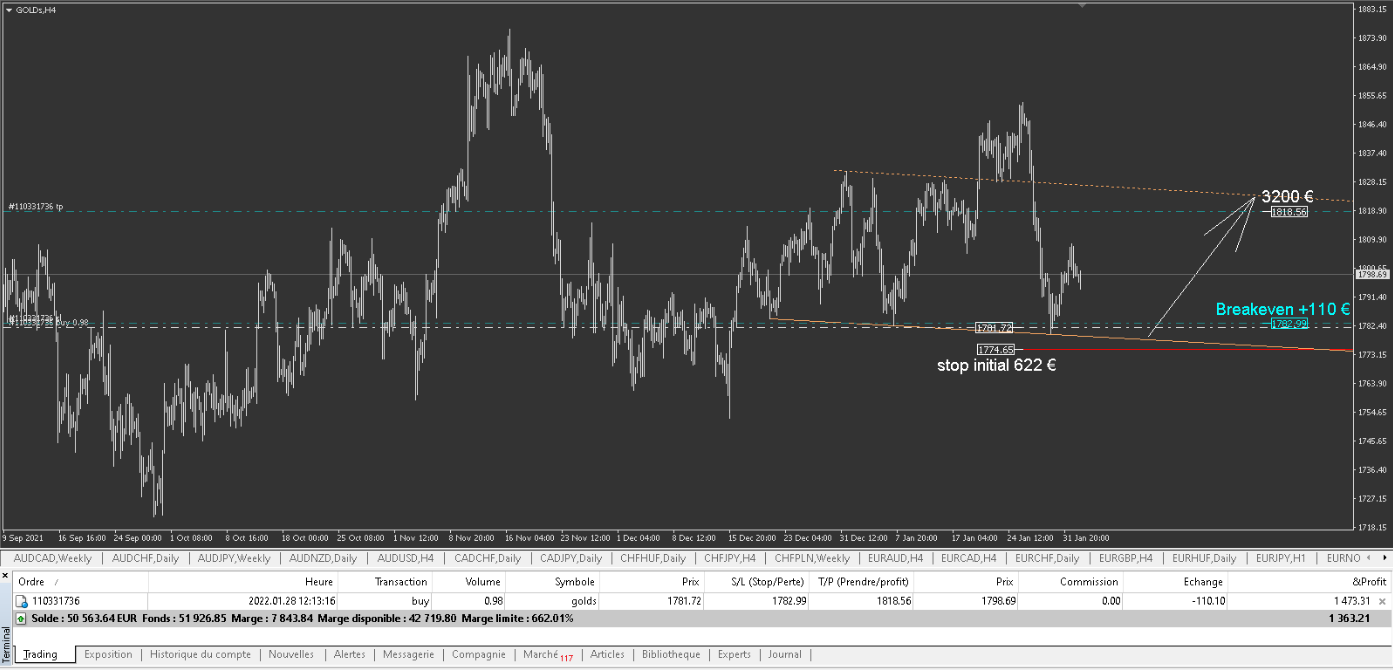Image resolution: width=1393 pixels, height=670 pixels.
Task: Select the red stop line at 1774.65
Action: pos(995,349)
